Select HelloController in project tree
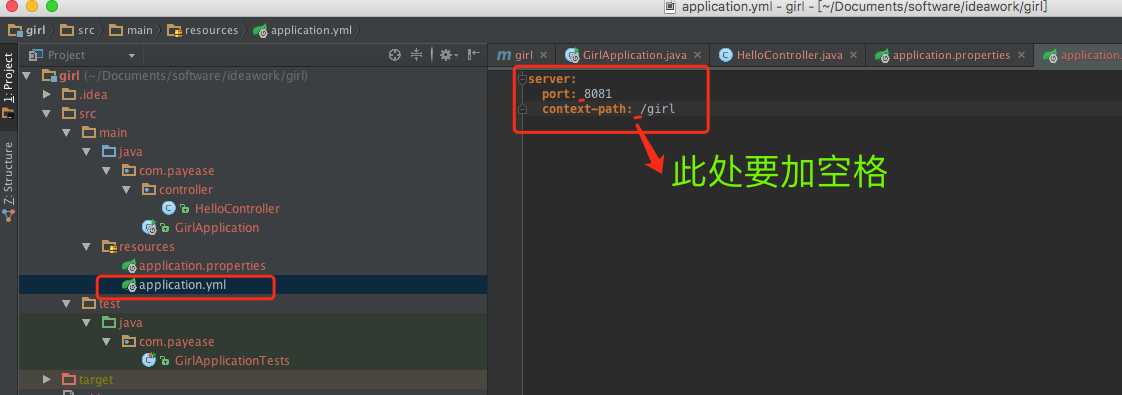This screenshot has height=395, width=1122. point(237,209)
